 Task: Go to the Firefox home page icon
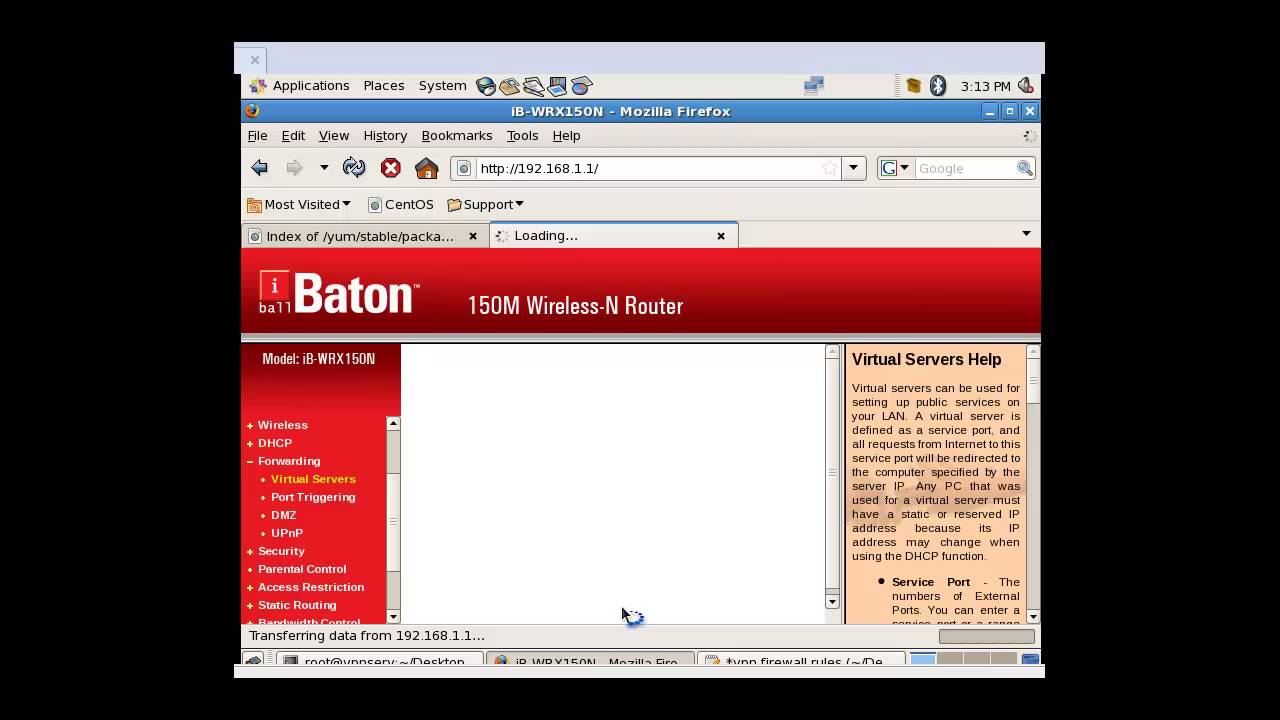[x=427, y=168]
